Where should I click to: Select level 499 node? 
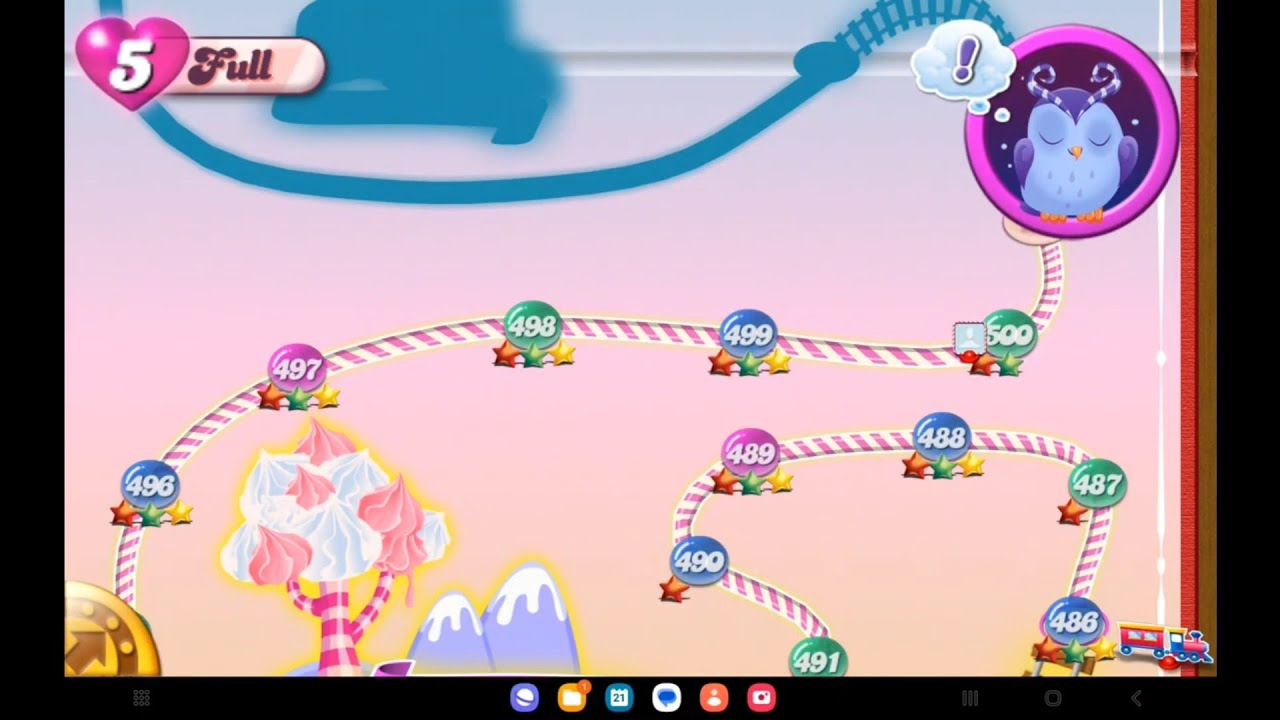coord(748,334)
